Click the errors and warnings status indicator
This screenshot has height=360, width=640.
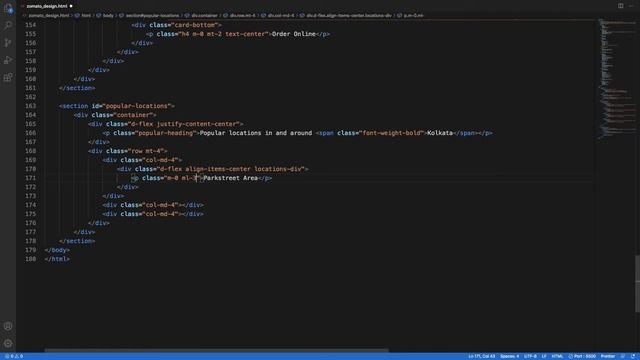(14, 356)
